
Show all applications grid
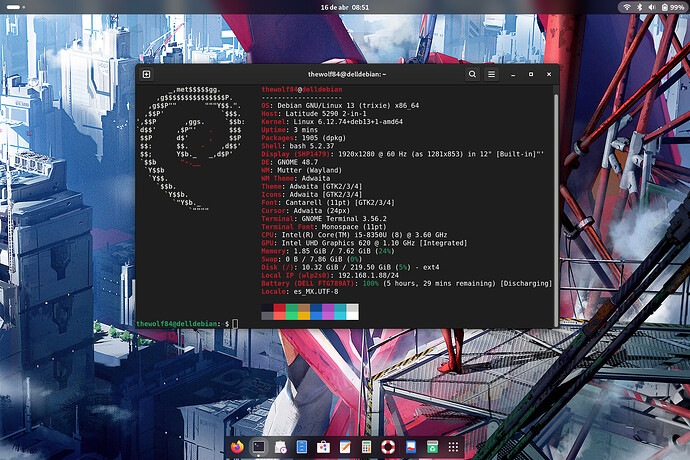point(453,447)
